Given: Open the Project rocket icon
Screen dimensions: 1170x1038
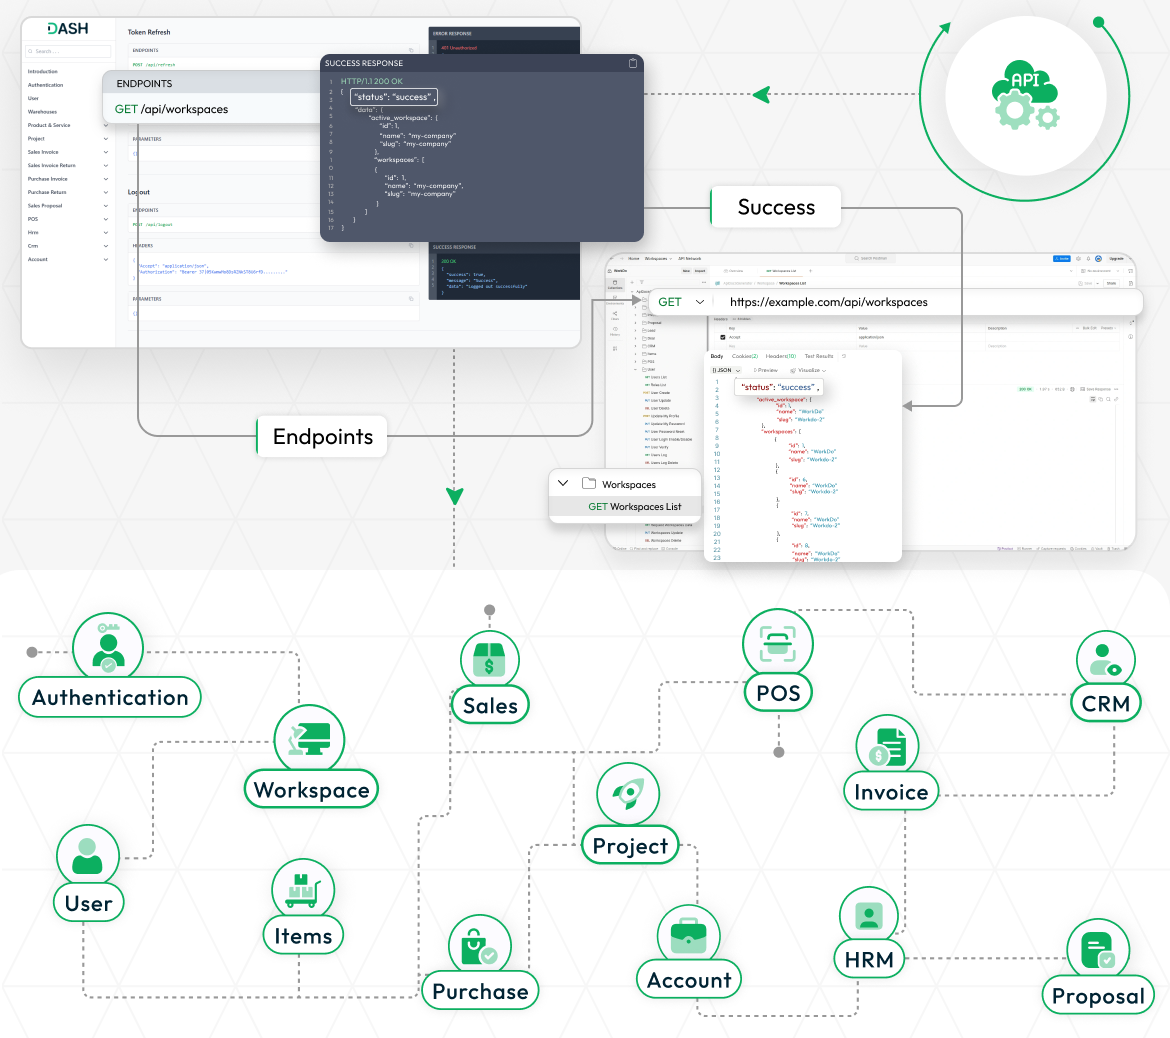Looking at the screenshot, I should coord(628,793).
